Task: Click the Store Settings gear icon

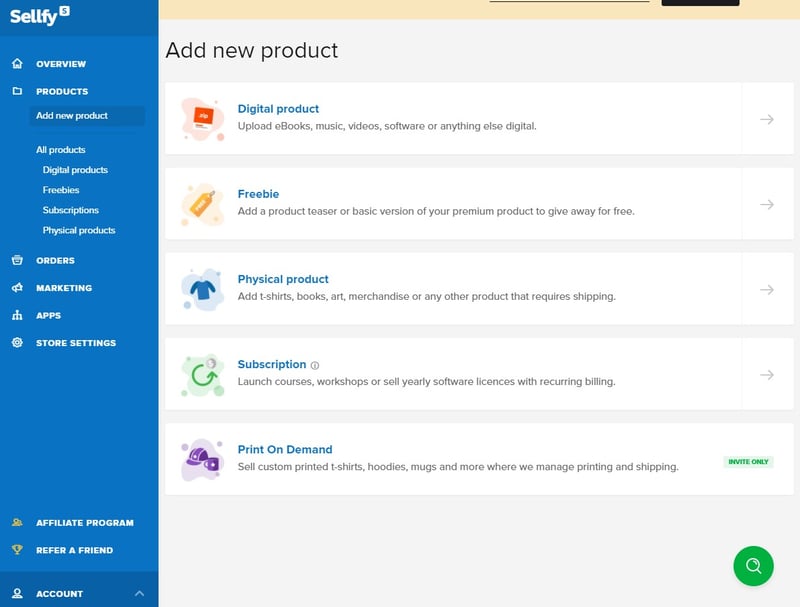Action: 17,343
